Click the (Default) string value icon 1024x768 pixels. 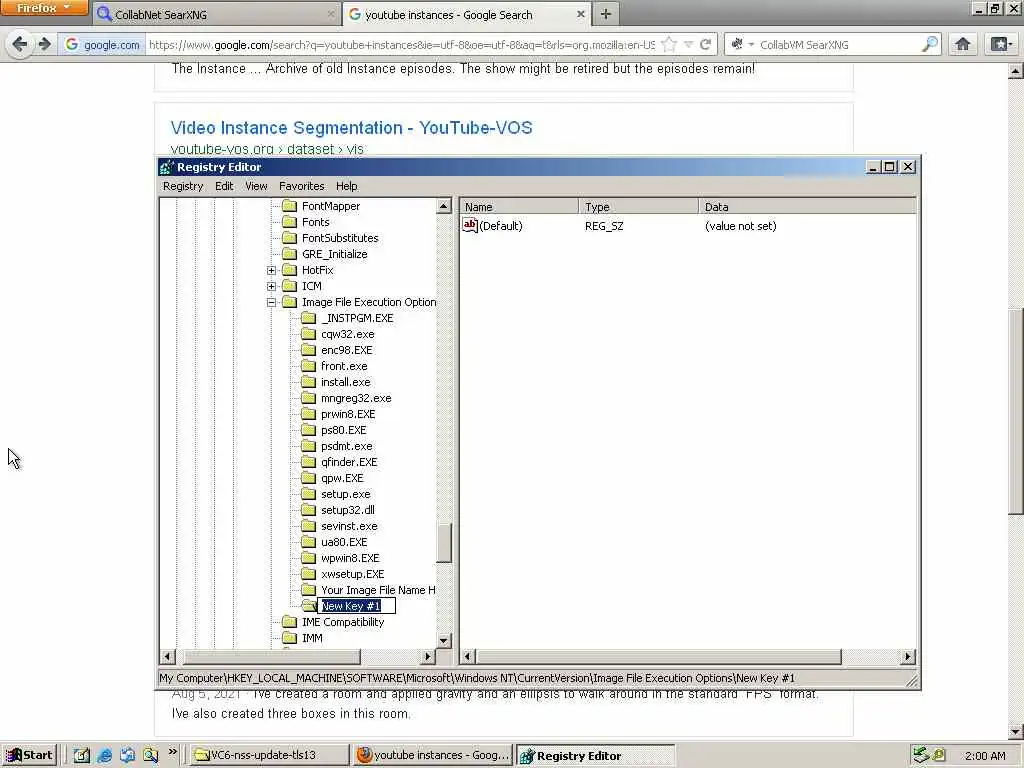tap(470, 225)
